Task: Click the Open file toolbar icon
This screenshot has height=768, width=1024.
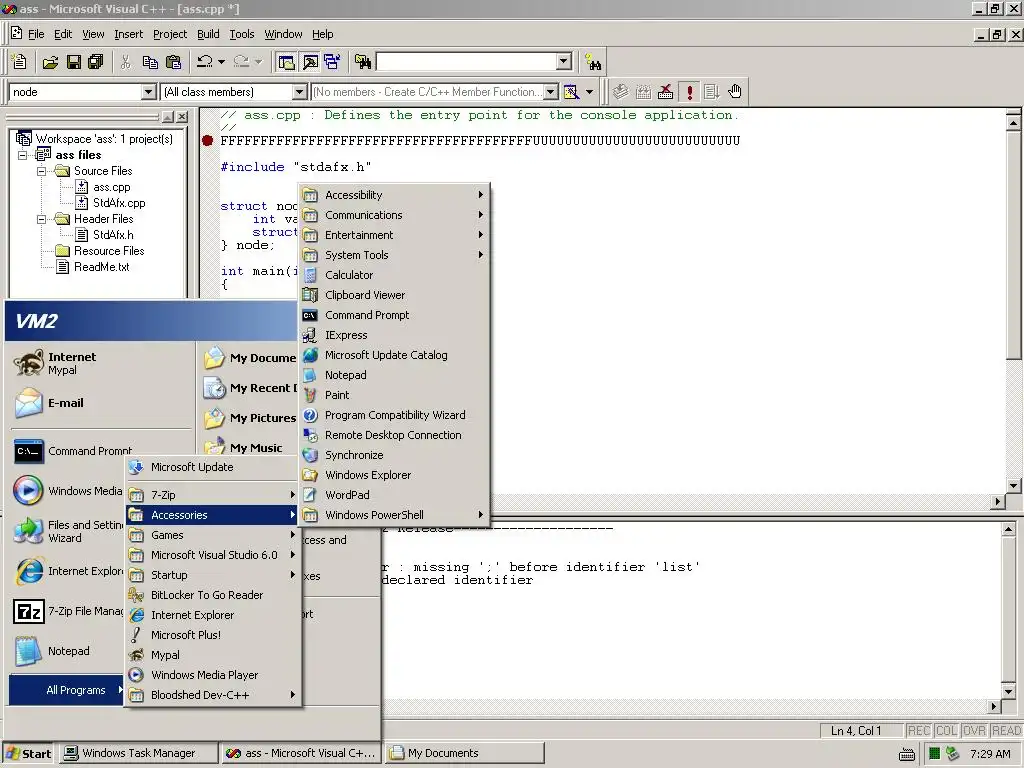Action: pos(50,62)
